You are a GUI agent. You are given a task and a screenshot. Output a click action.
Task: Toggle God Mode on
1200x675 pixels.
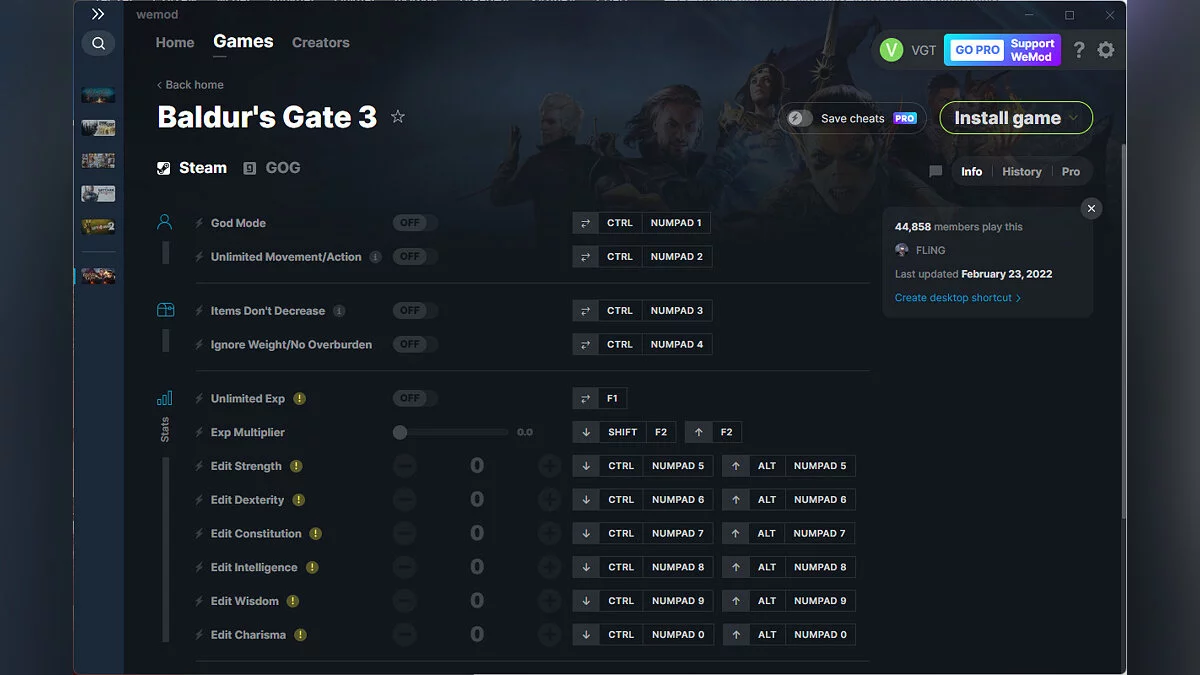415,223
